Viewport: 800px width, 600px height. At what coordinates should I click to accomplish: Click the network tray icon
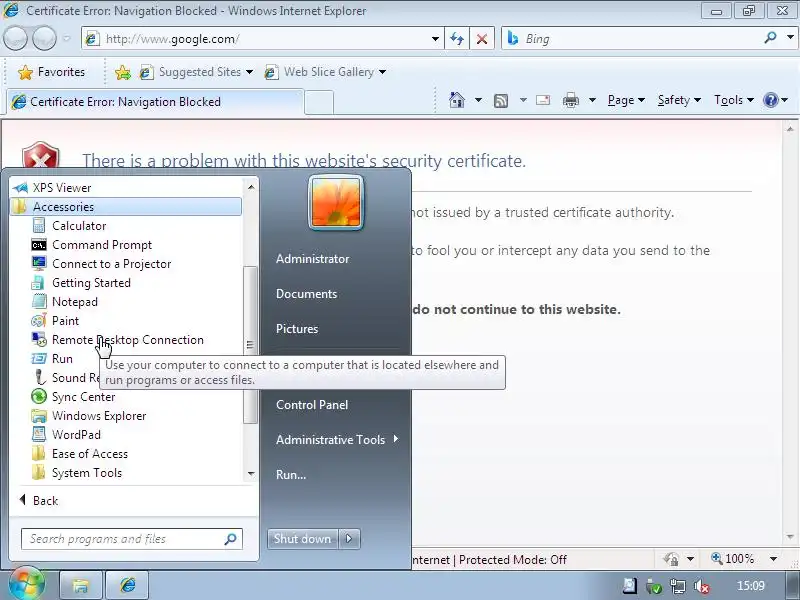pyautogui.click(x=678, y=587)
